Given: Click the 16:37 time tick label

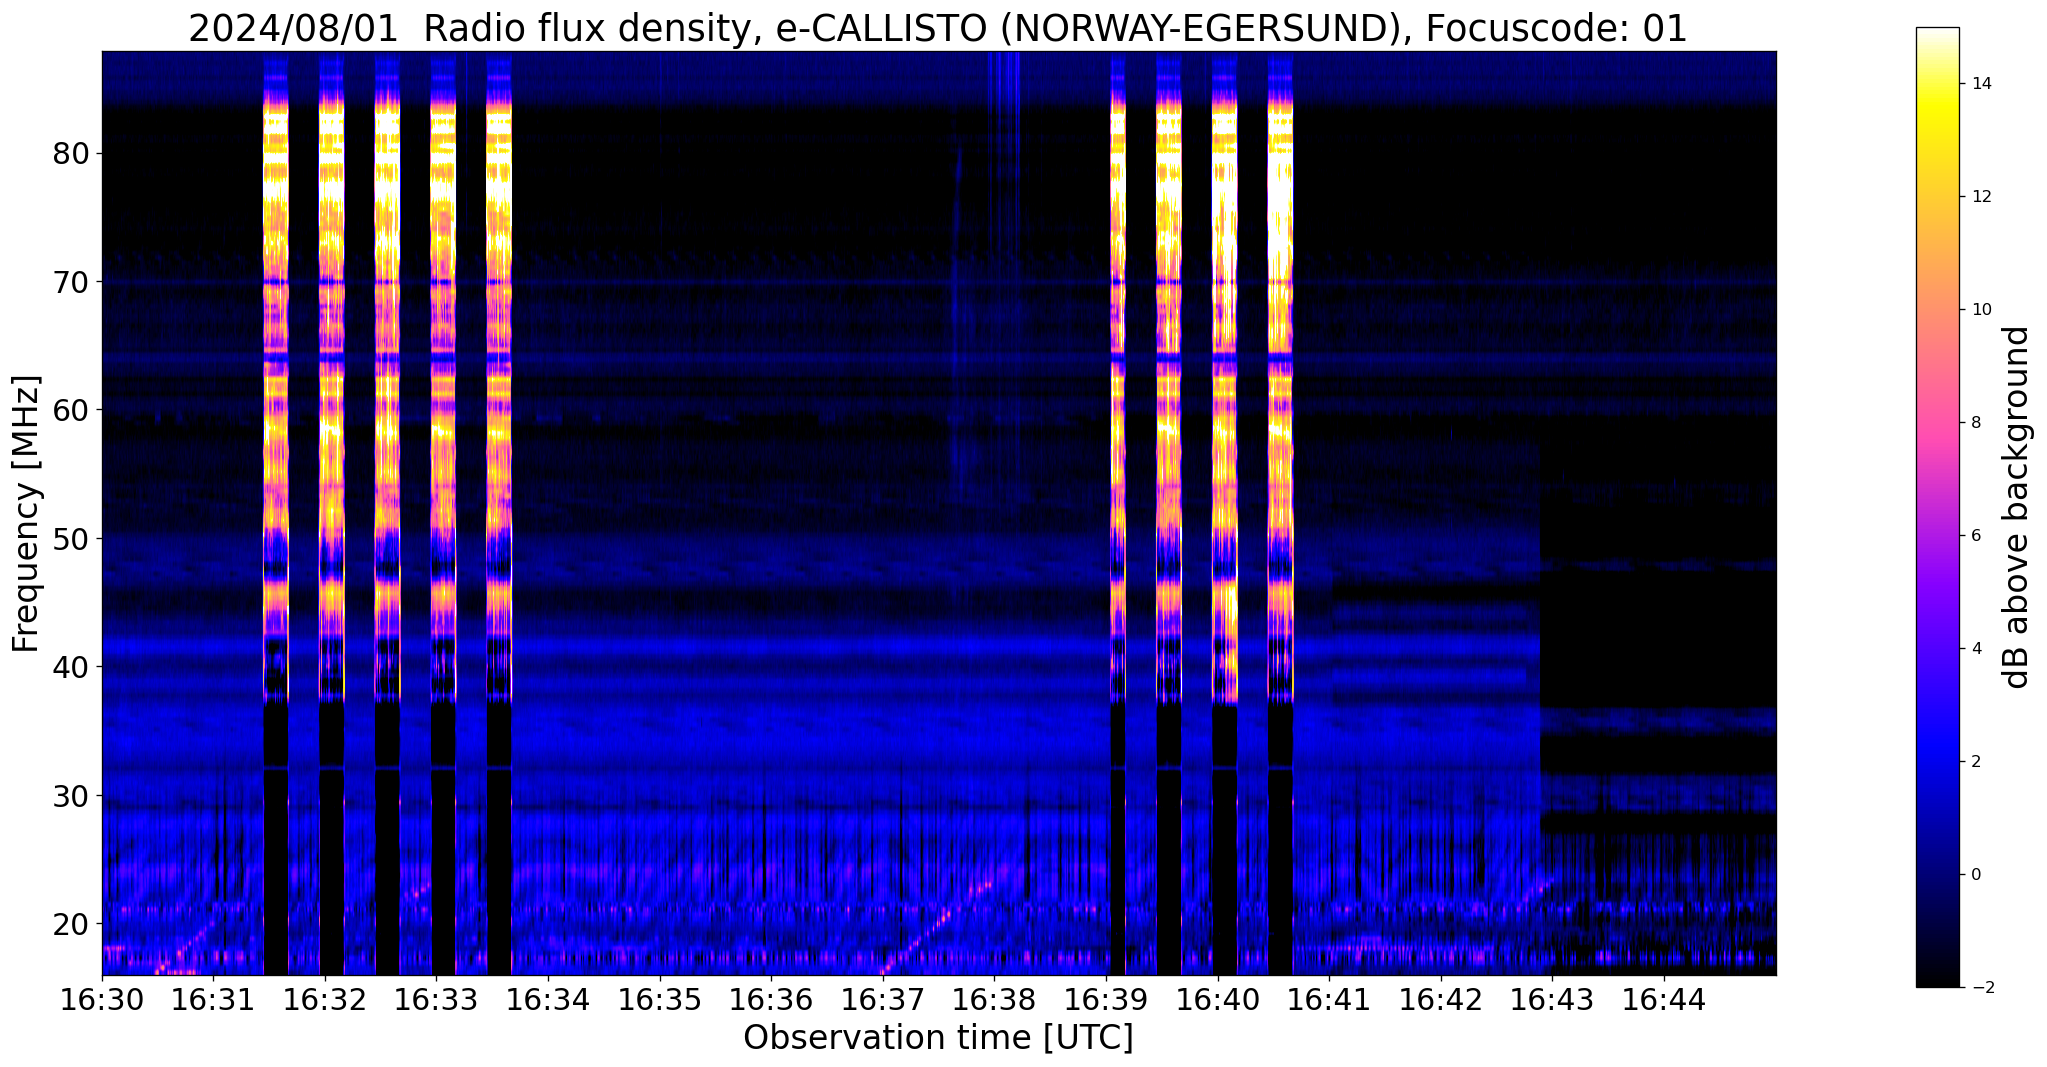Looking at the screenshot, I should click(883, 999).
